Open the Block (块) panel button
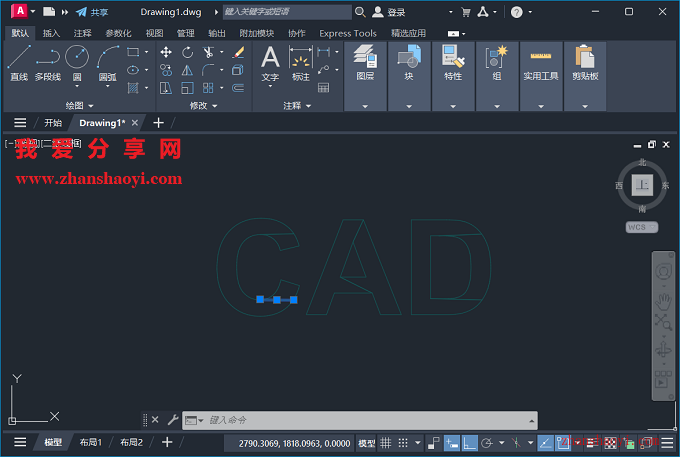Screen dimensions: 680x457 click(409, 76)
